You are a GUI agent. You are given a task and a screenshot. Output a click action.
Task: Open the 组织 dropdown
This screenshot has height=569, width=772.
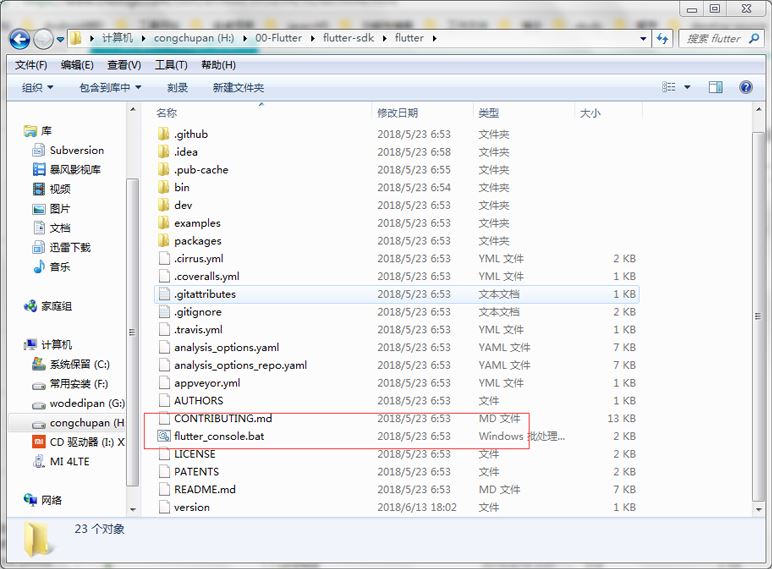pos(37,88)
